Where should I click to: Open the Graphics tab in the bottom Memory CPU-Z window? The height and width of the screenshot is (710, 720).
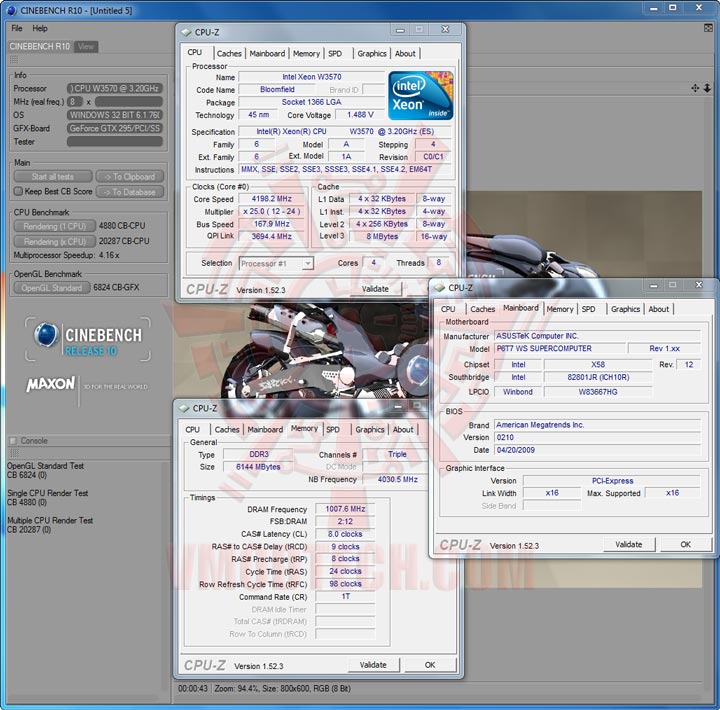(370, 429)
